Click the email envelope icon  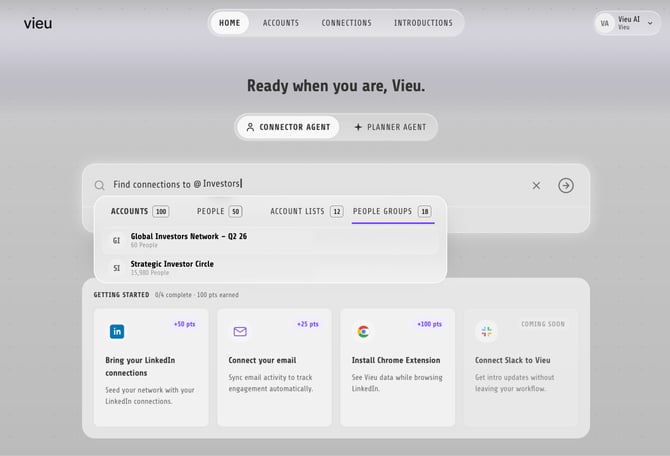[x=240, y=331]
